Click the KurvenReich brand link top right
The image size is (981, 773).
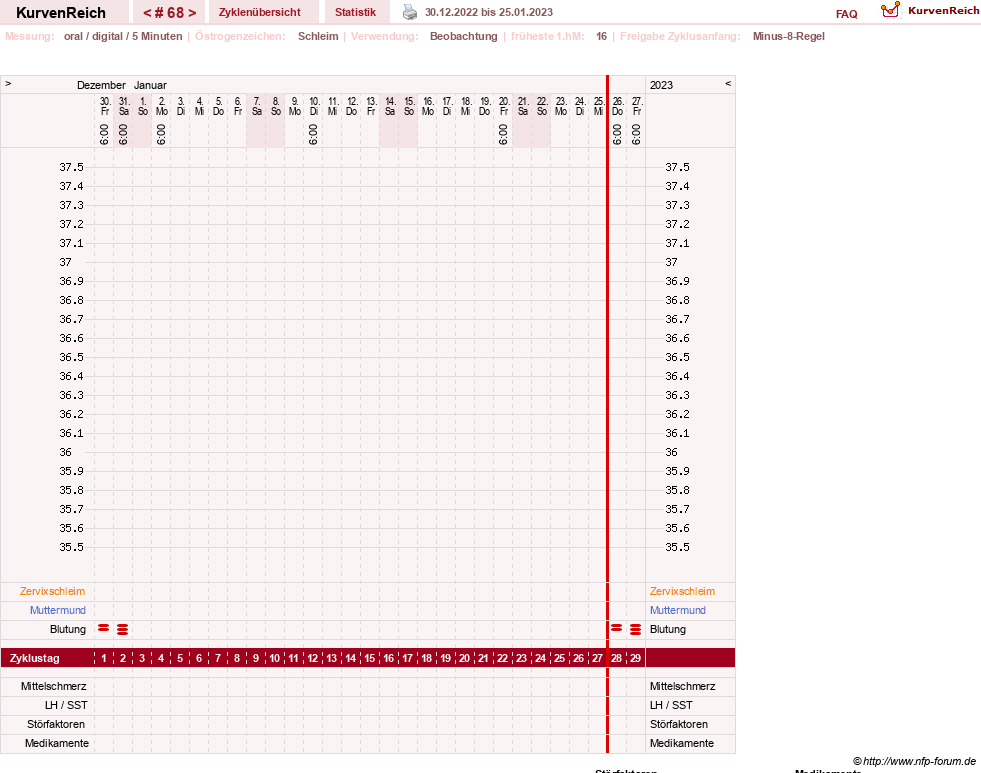pos(943,10)
